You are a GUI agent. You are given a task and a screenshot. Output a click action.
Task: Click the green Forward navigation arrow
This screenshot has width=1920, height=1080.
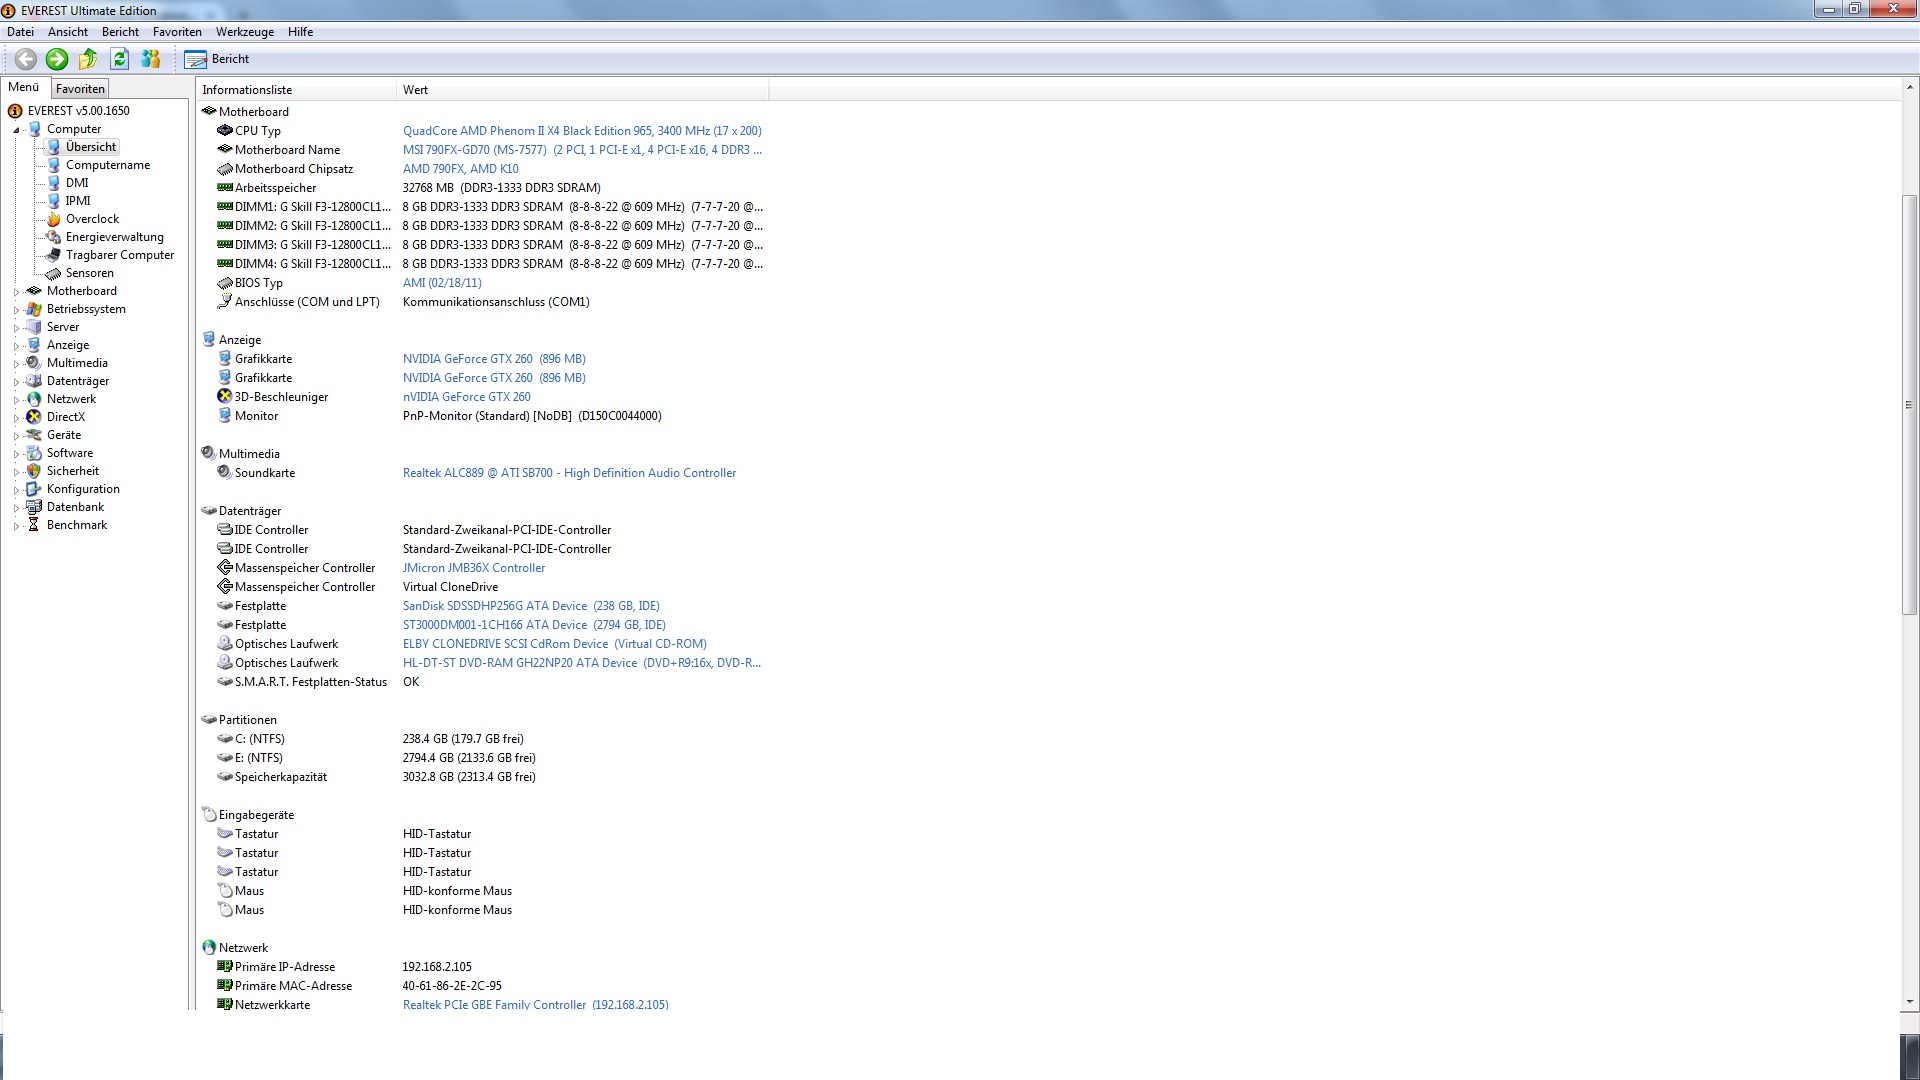pyautogui.click(x=57, y=60)
